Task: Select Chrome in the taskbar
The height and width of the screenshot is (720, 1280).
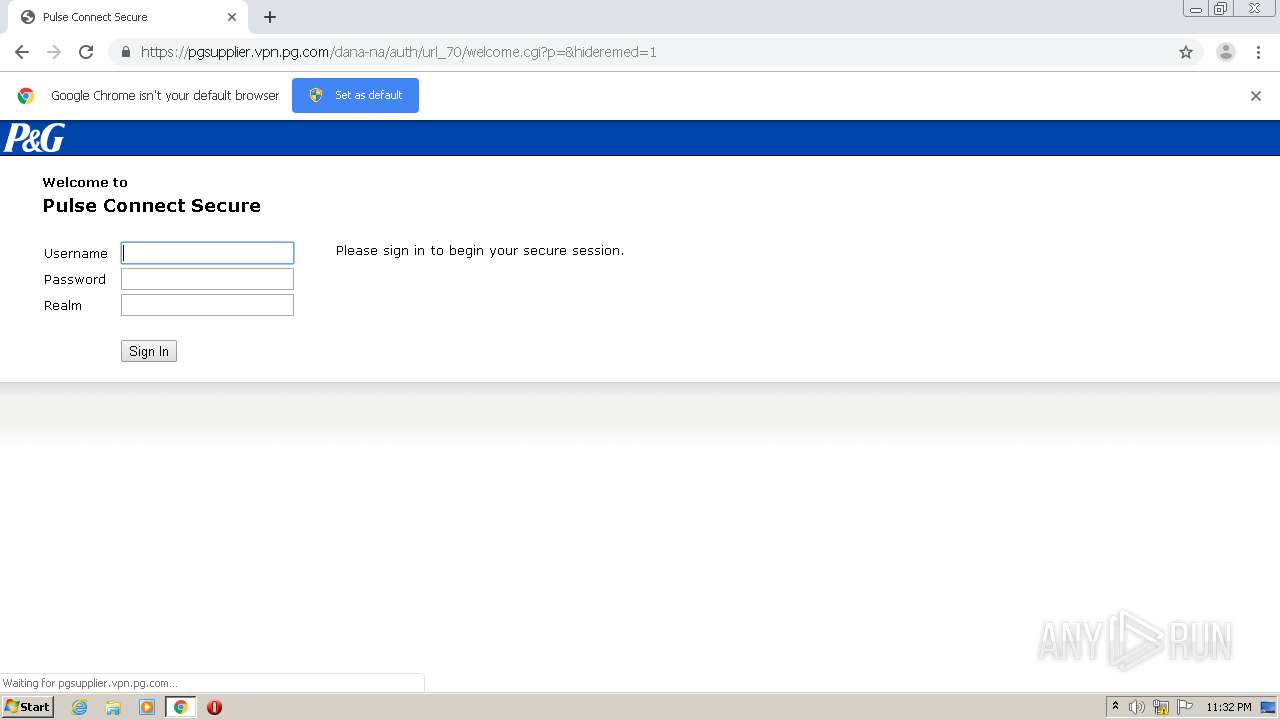Action: 181,707
